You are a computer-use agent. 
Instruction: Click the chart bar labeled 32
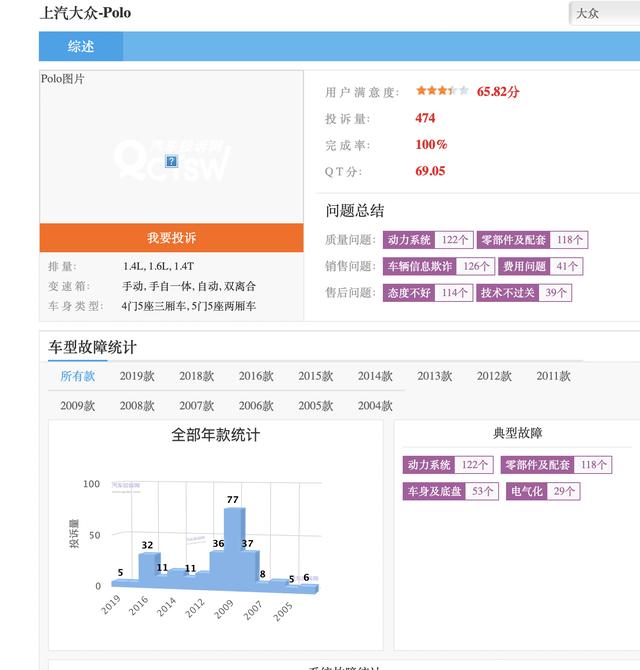(x=149, y=568)
